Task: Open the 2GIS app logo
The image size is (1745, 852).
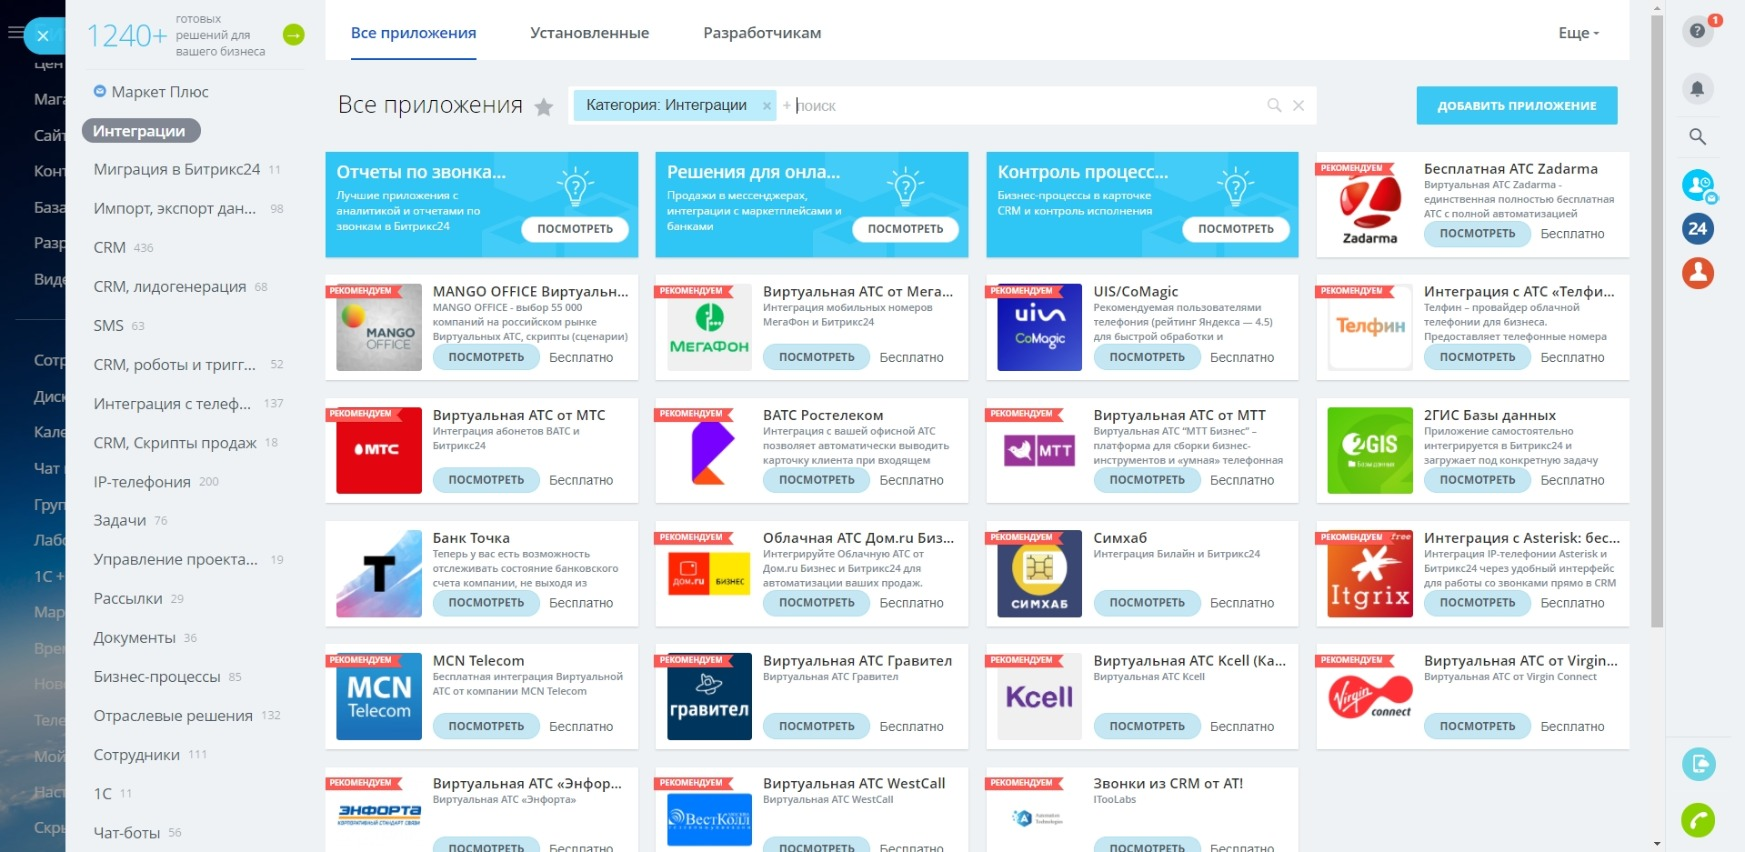Action: pyautogui.click(x=1370, y=450)
